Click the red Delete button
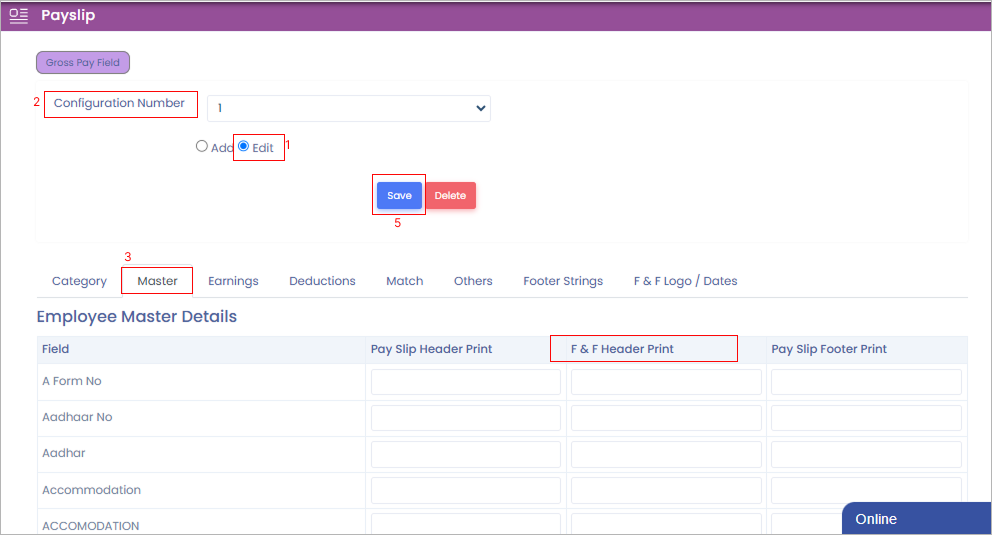This screenshot has width=992, height=535. [x=450, y=196]
